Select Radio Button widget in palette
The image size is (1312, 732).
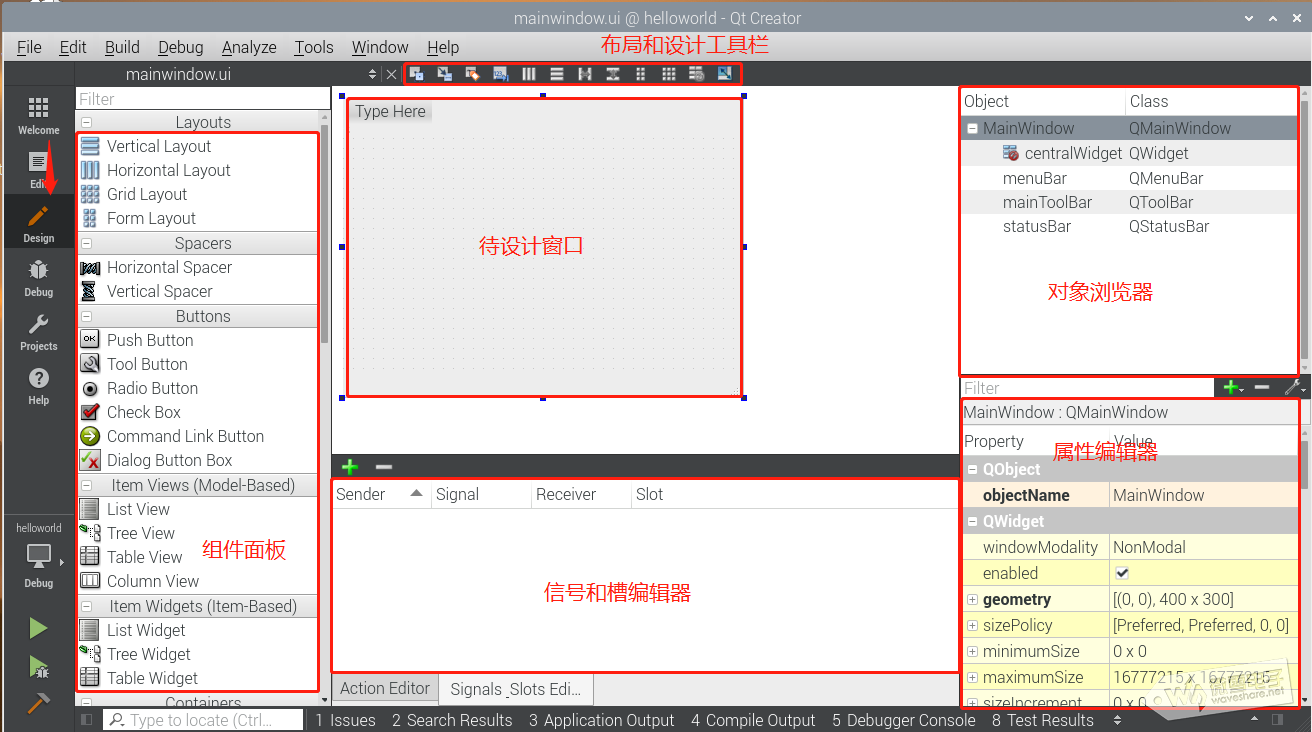[152, 388]
